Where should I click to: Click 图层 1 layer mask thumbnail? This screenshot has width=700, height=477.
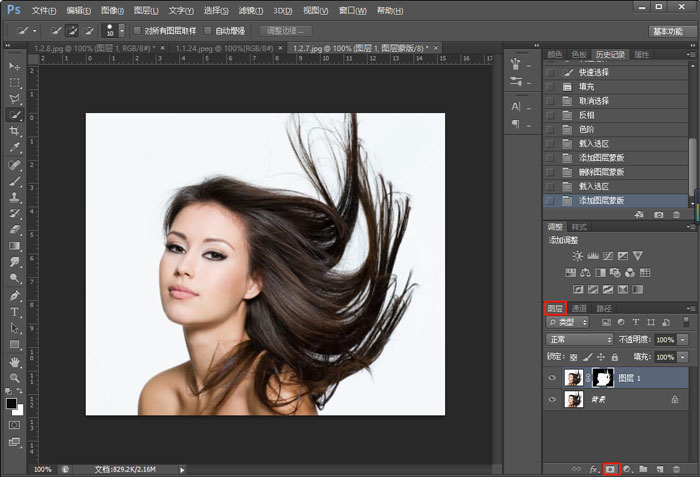click(x=603, y=378)
